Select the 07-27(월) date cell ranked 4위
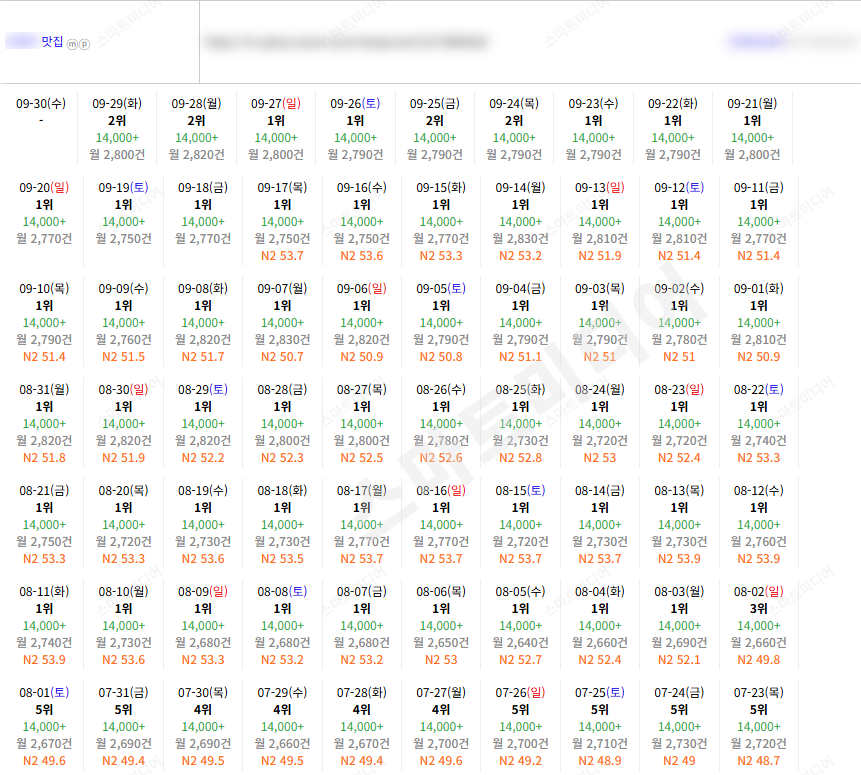Viewport: 861px width, 775px height. pos(441,726)
